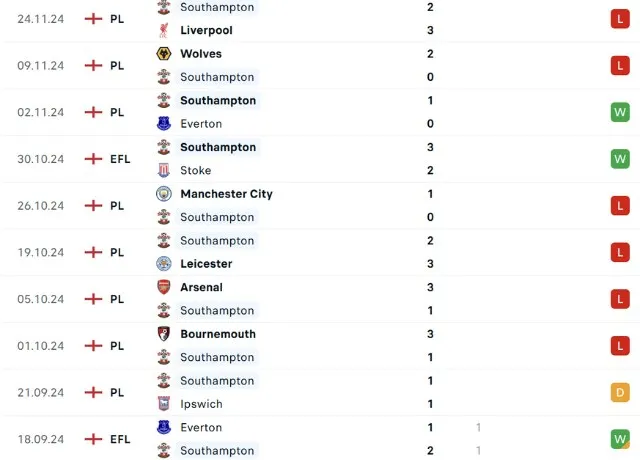640x460 pixels.
Task: Click the loss badge for Wolves match
Action: pos(620,66)
